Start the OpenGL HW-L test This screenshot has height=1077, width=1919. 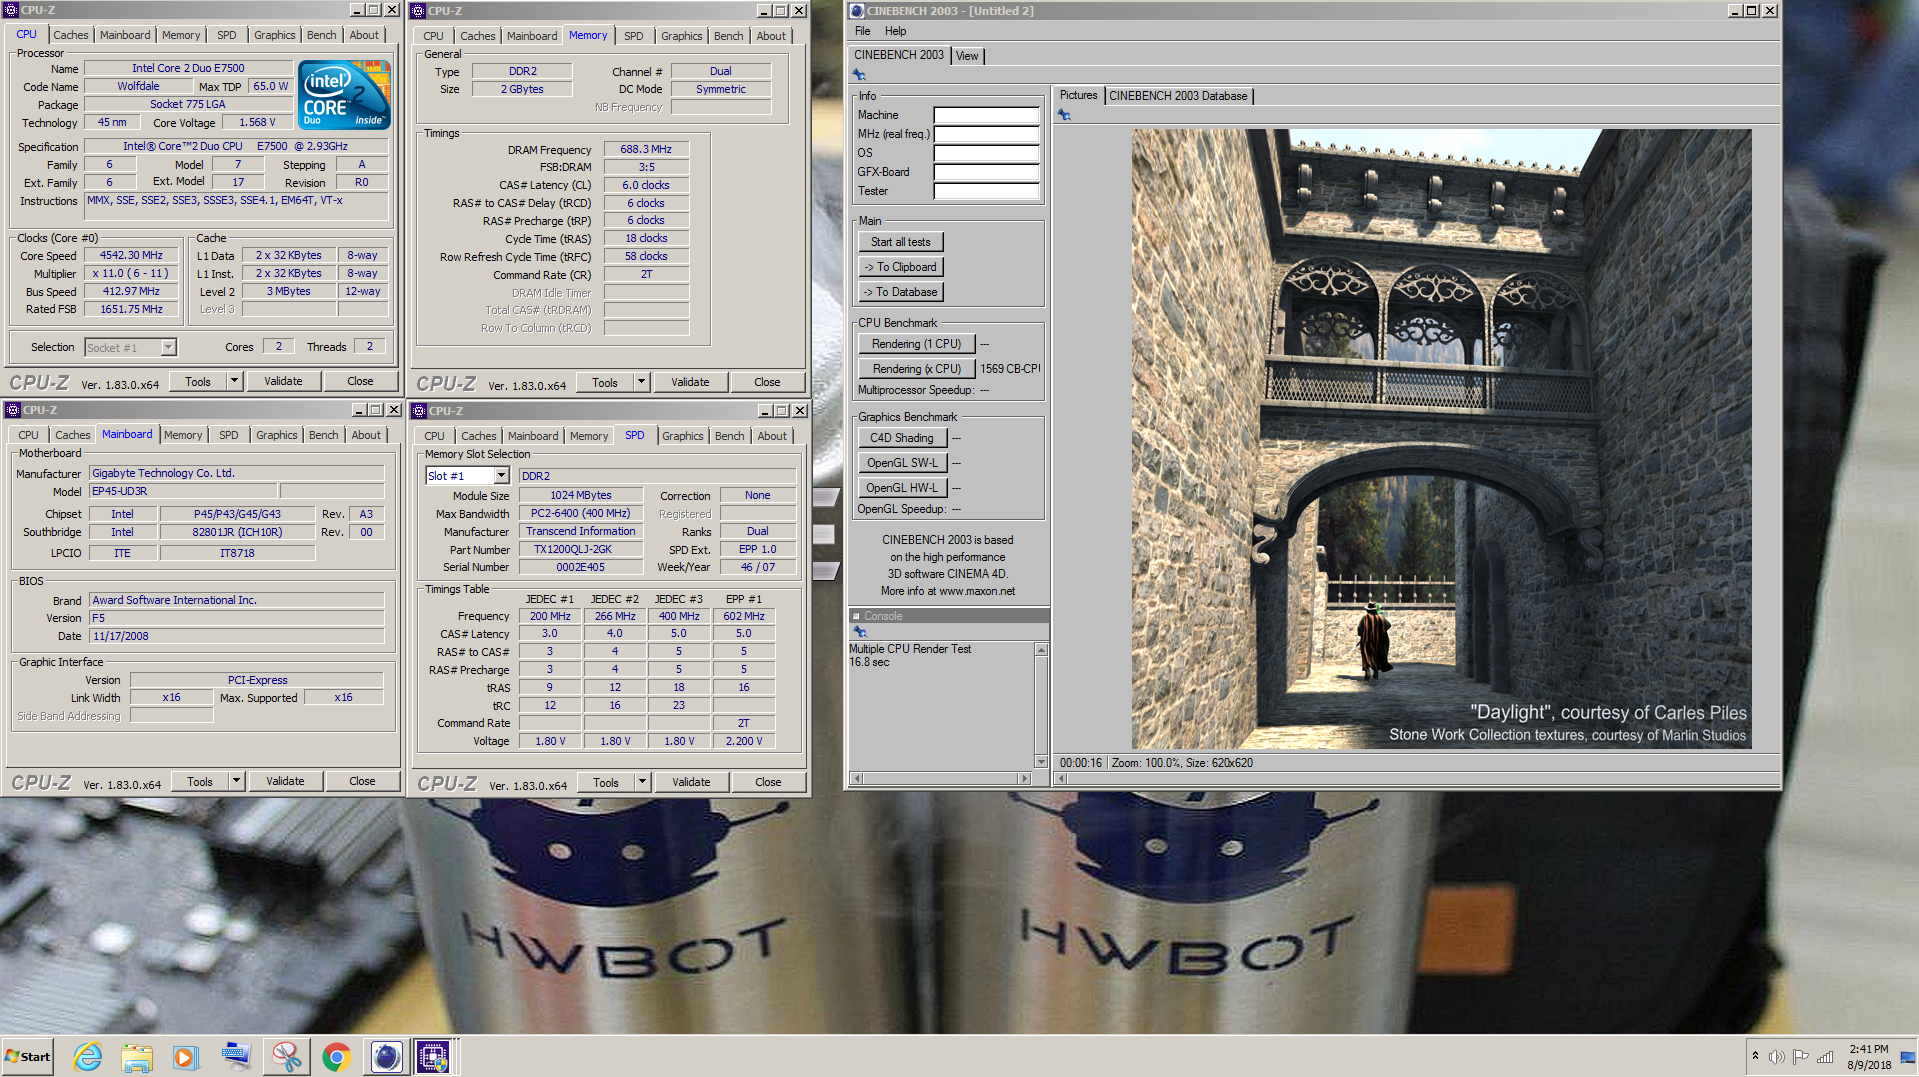pos(901,488)
